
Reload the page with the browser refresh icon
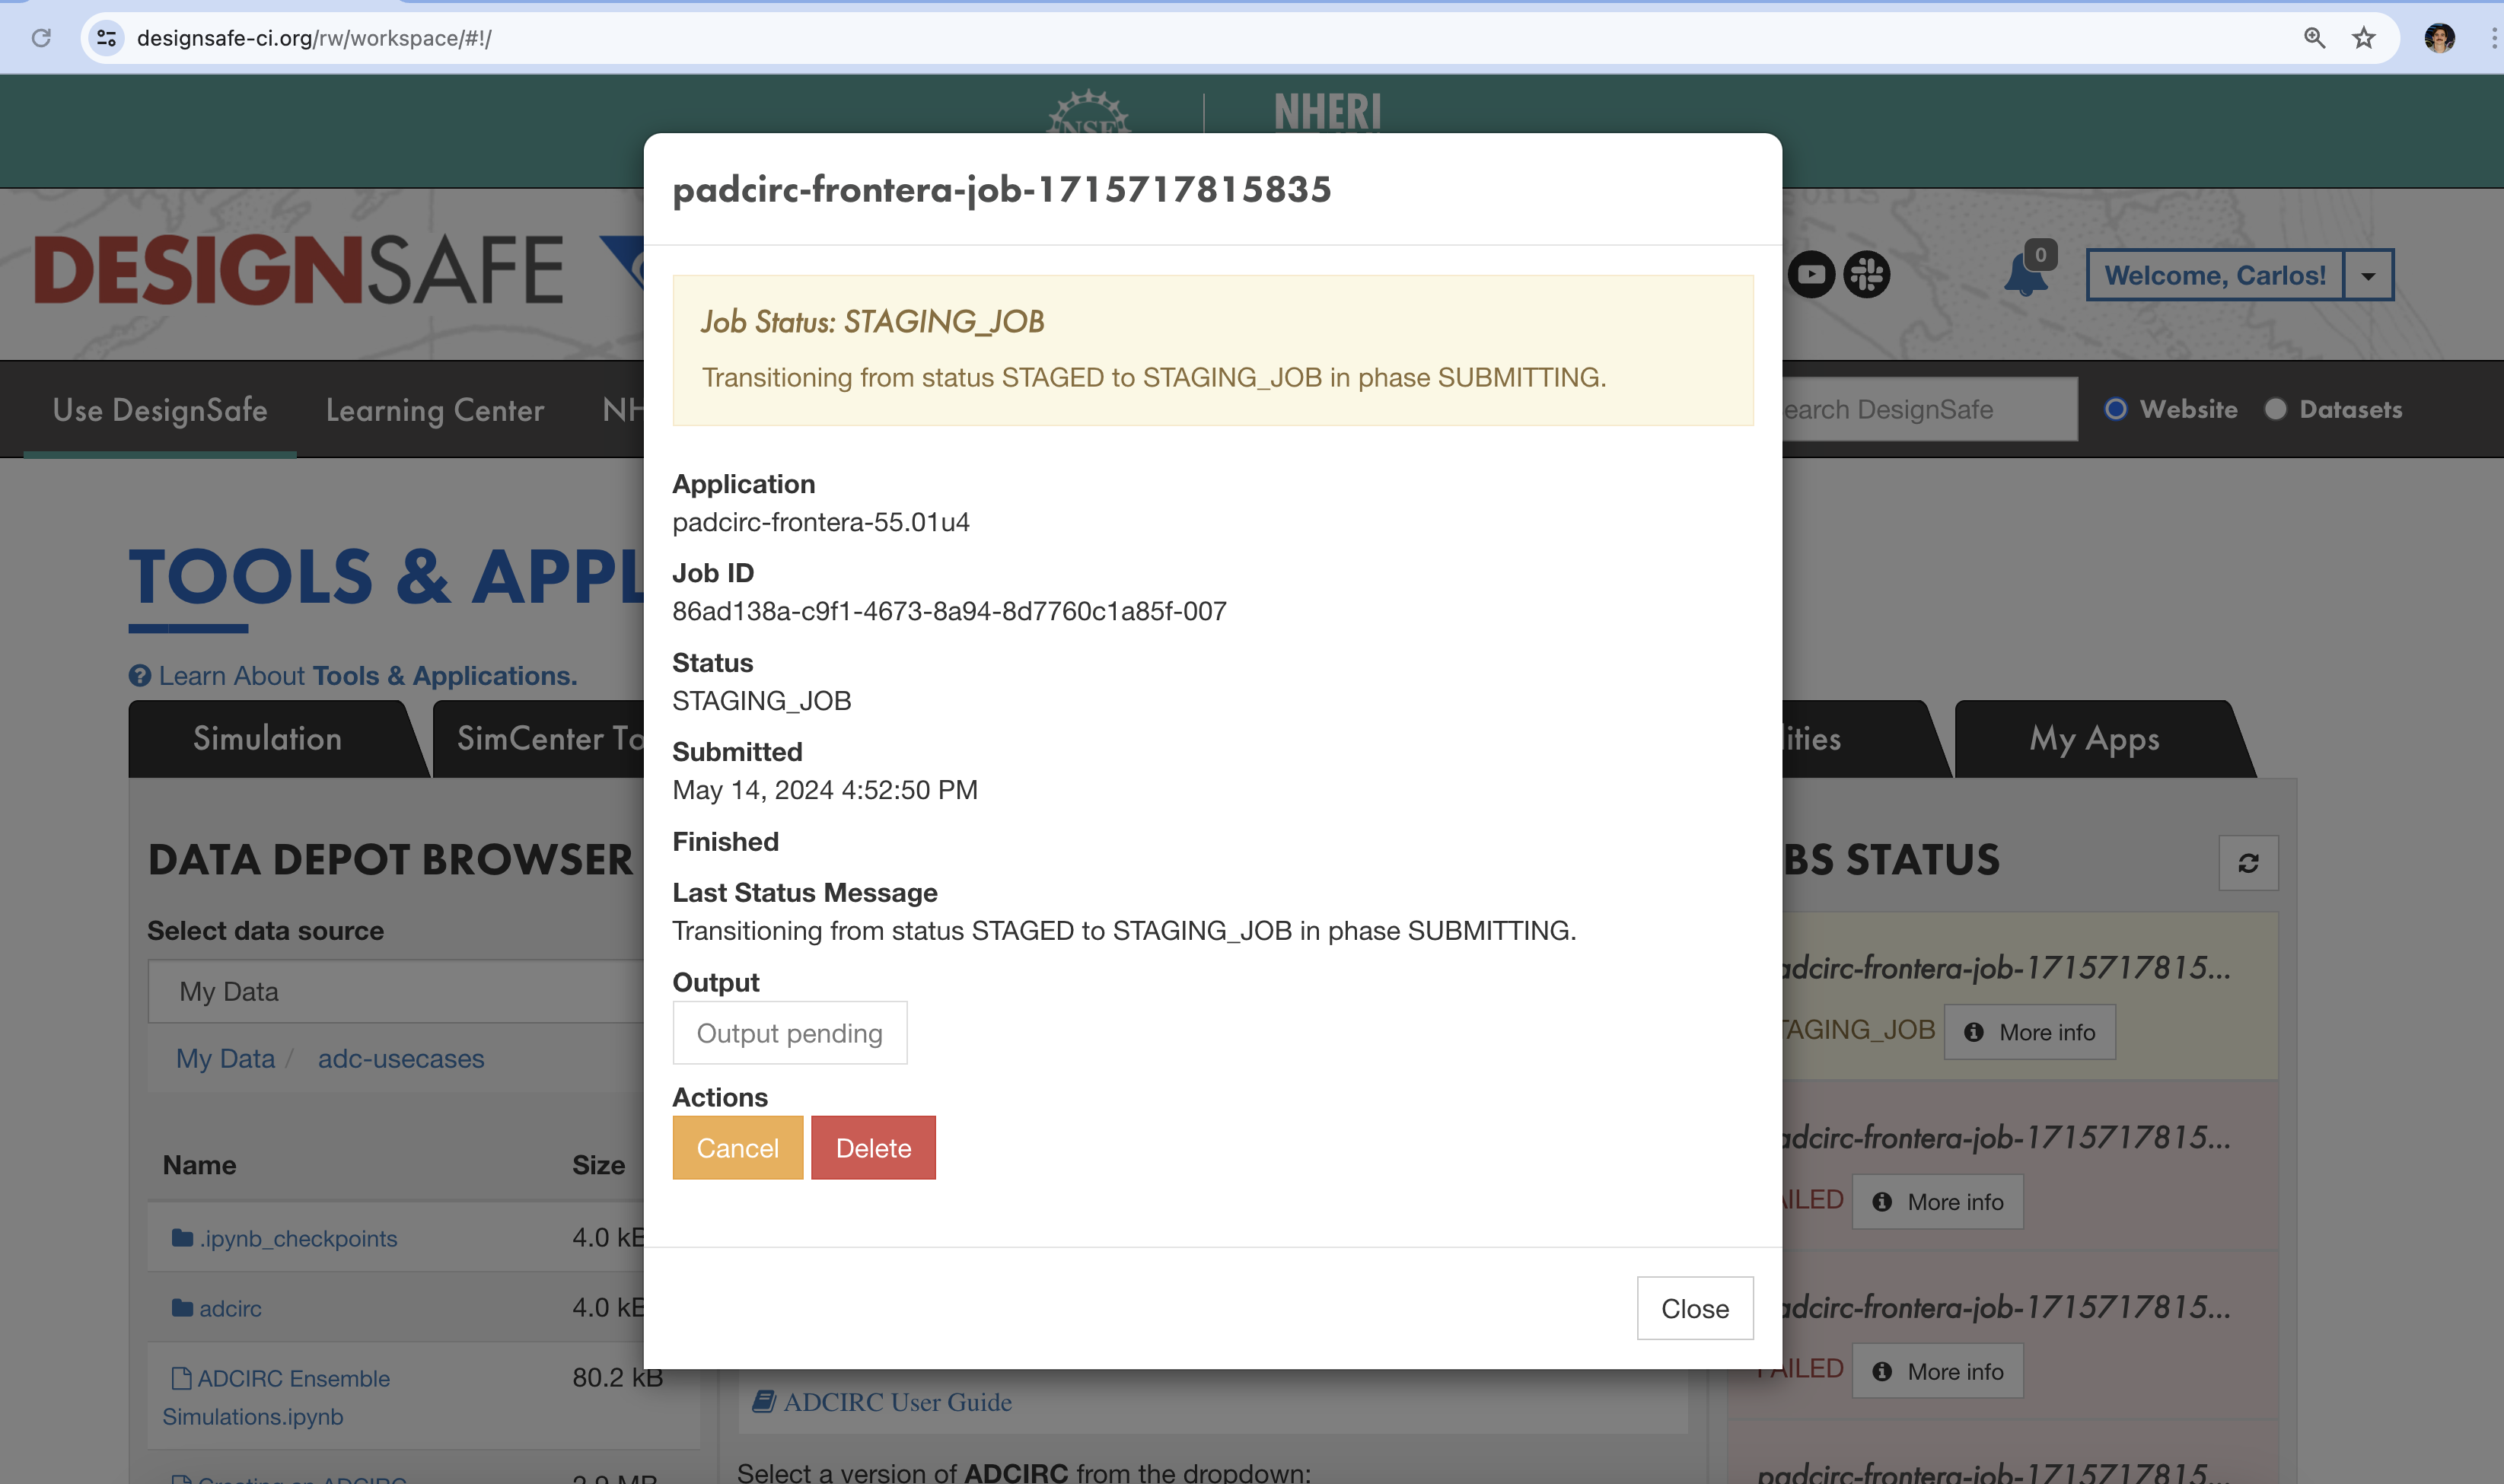tap(41, 38)
